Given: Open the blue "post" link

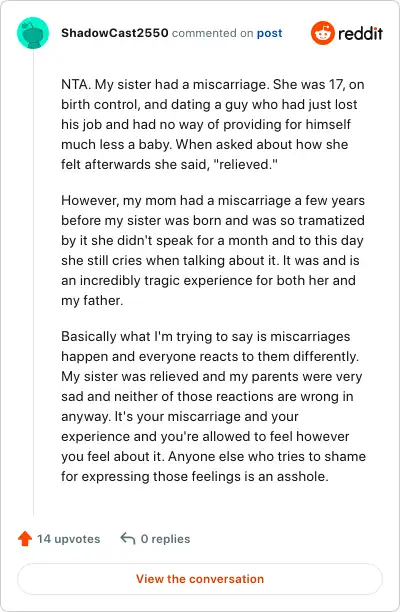Looking at the screenshot, I should click(269, 33).
